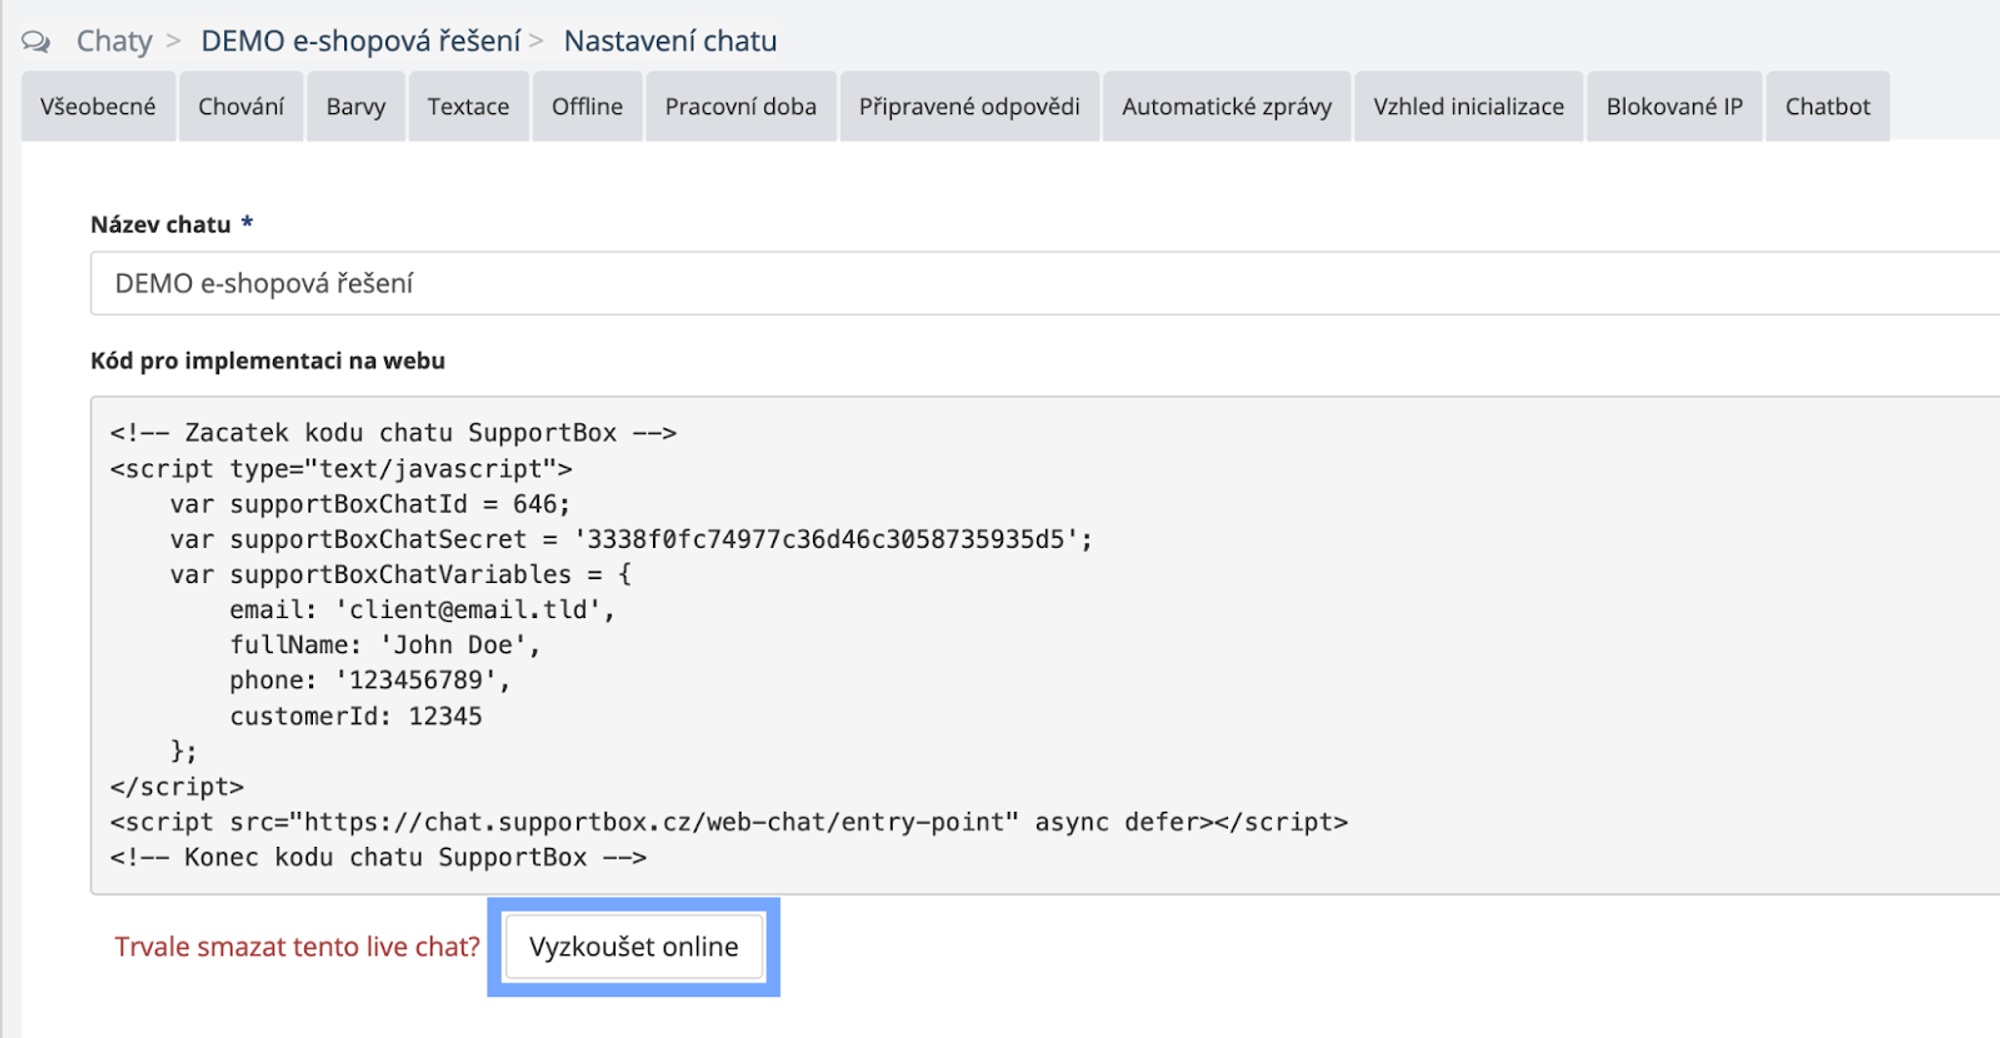The image size is (2000, 1038).
Task: Select the Barvy tab
Action: (x=356, y=106)
